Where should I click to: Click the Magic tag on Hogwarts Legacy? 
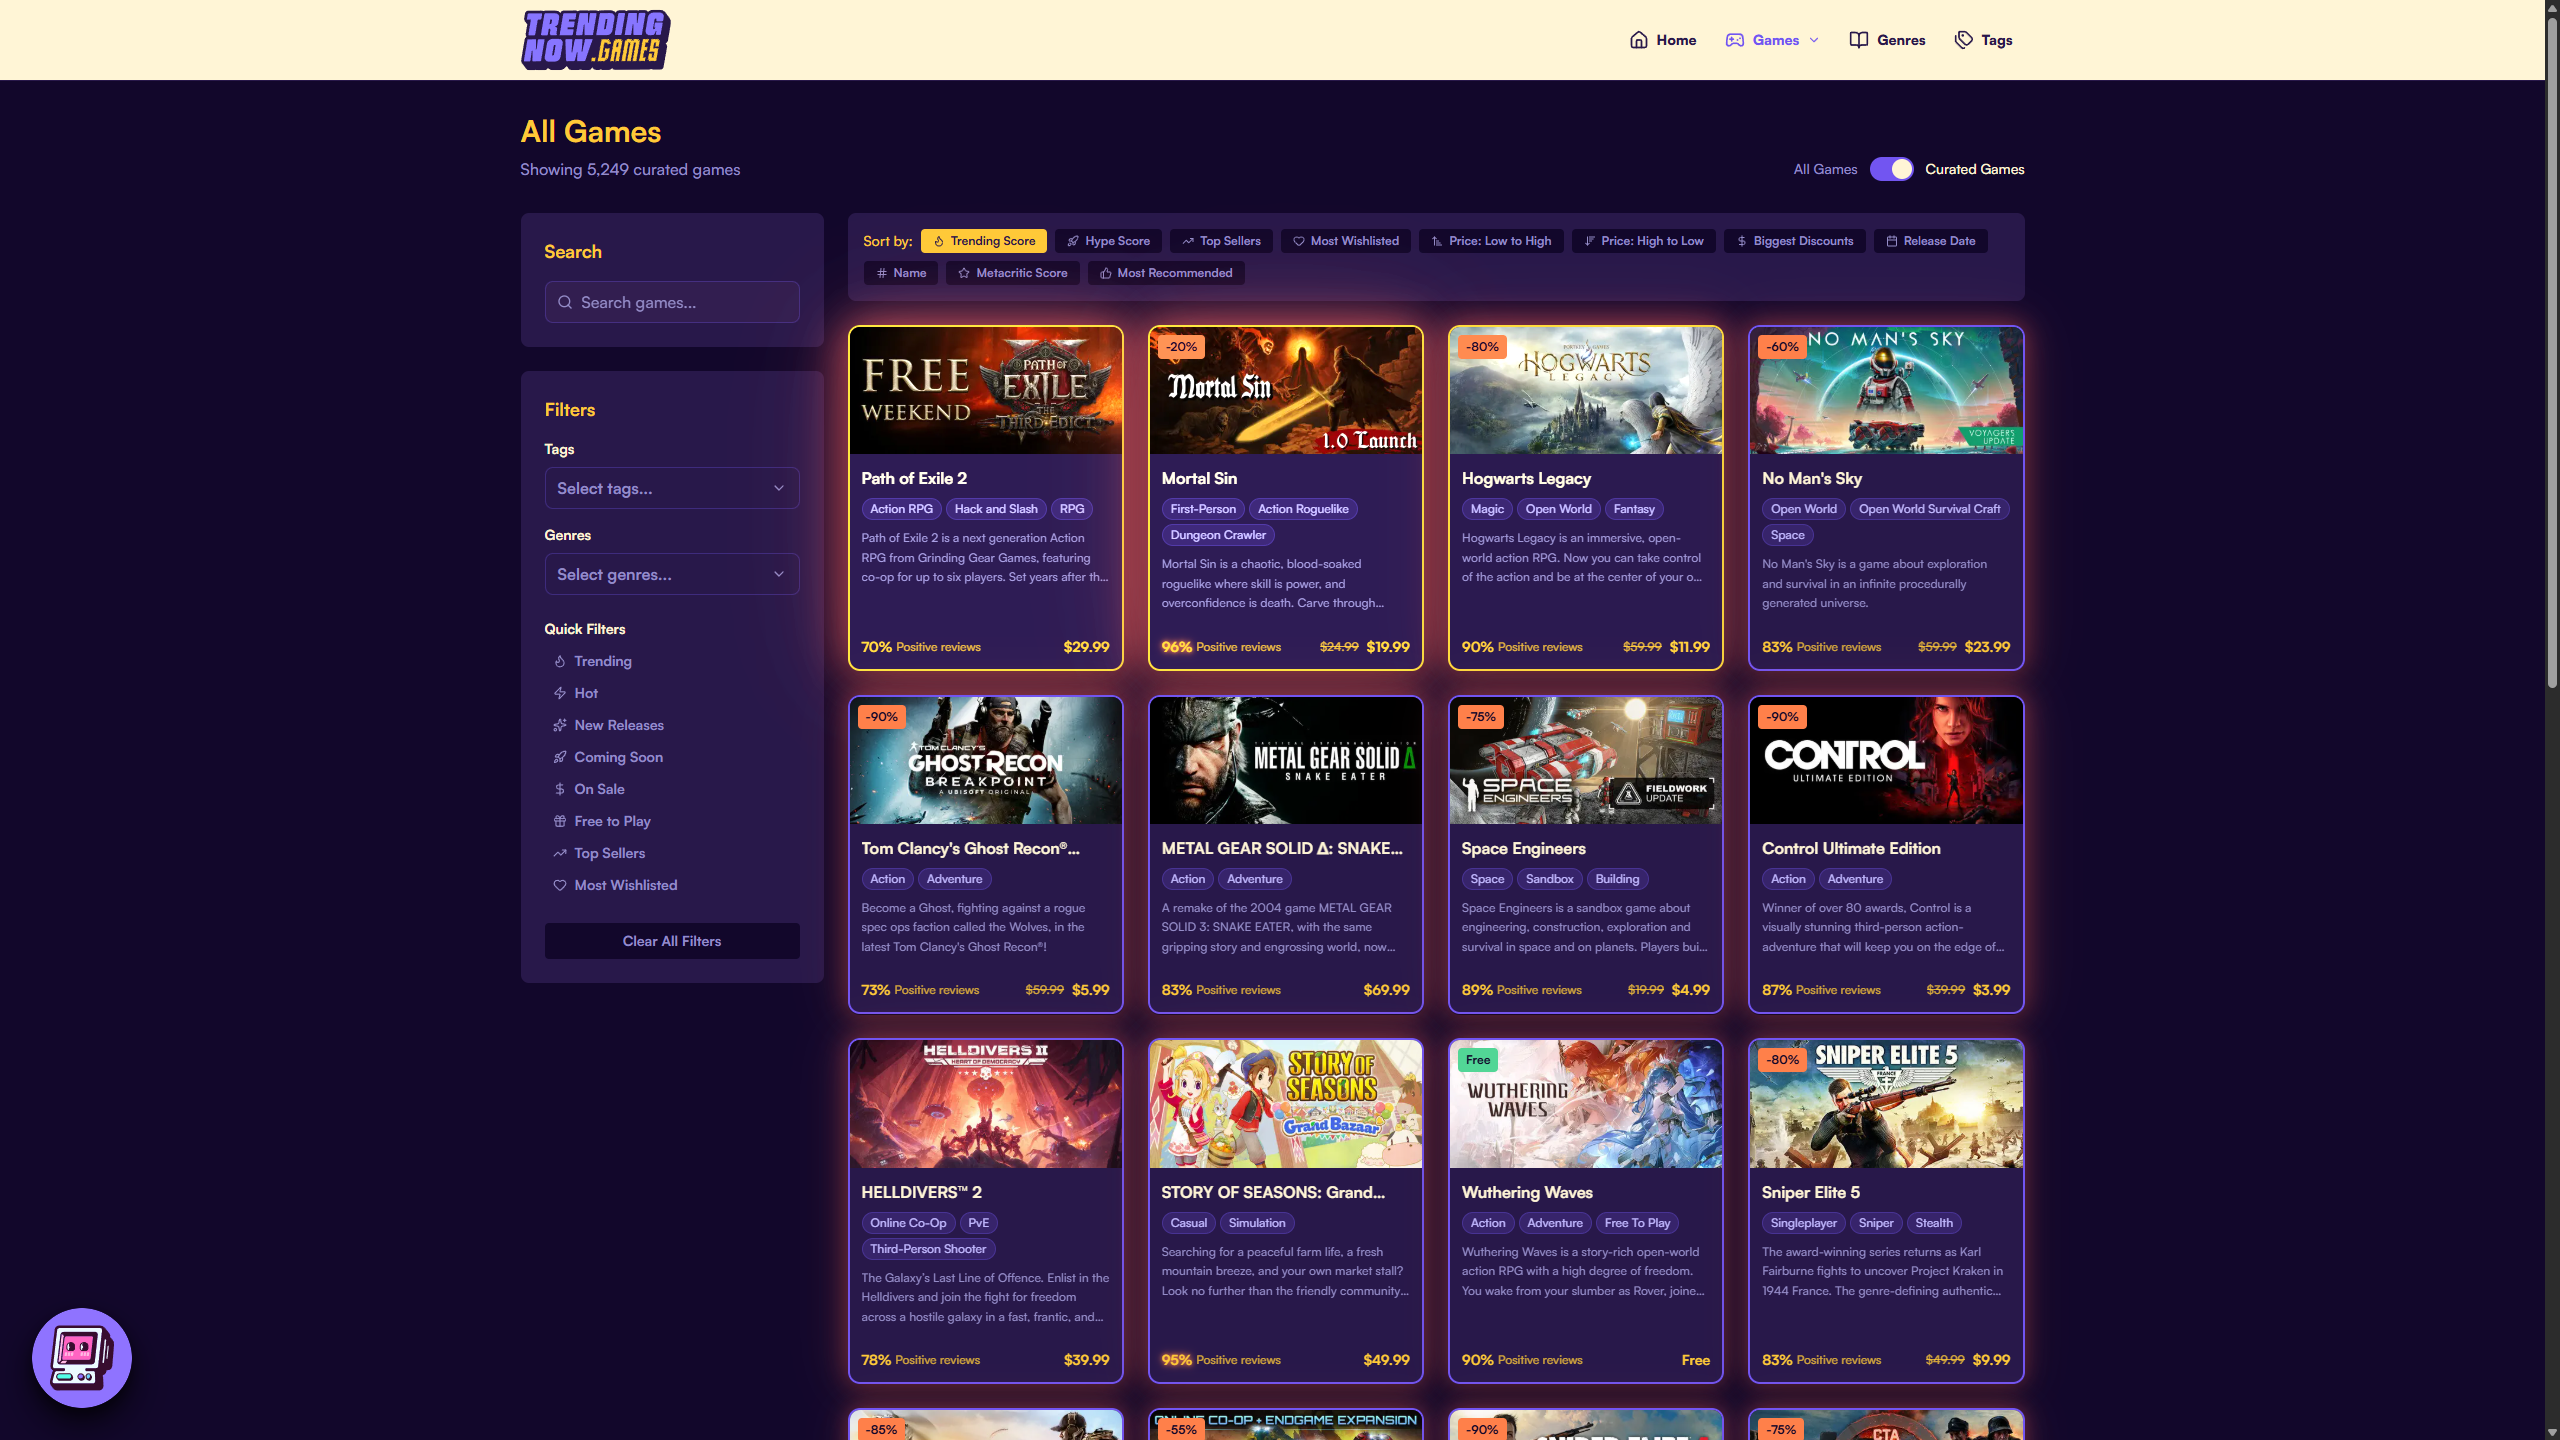[1487, 509]
